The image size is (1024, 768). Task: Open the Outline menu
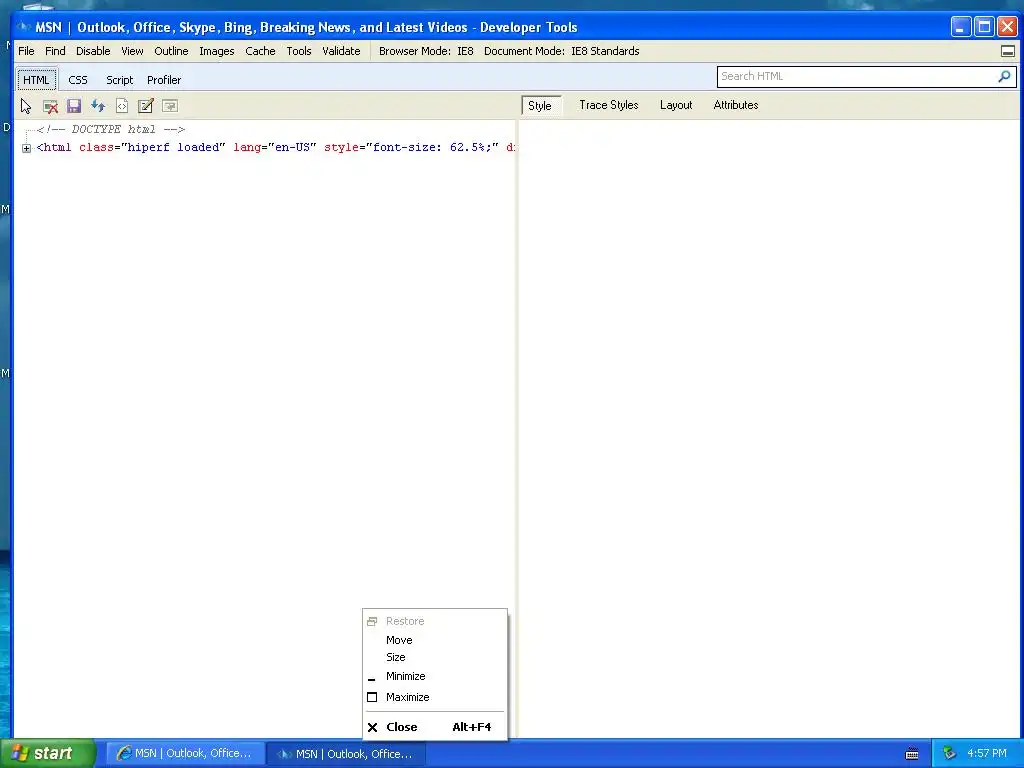(171, 51)
